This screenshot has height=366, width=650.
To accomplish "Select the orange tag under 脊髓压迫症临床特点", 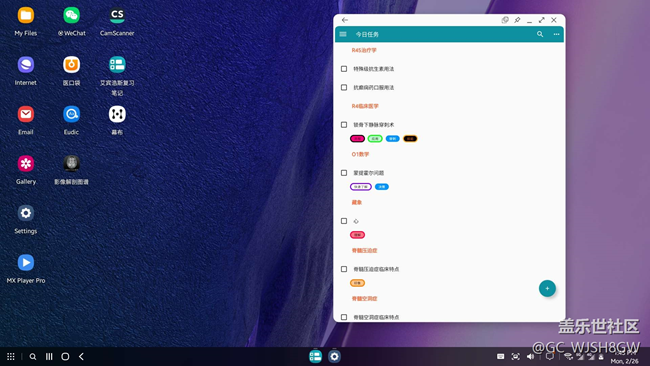I will click(x=357, y=283).
